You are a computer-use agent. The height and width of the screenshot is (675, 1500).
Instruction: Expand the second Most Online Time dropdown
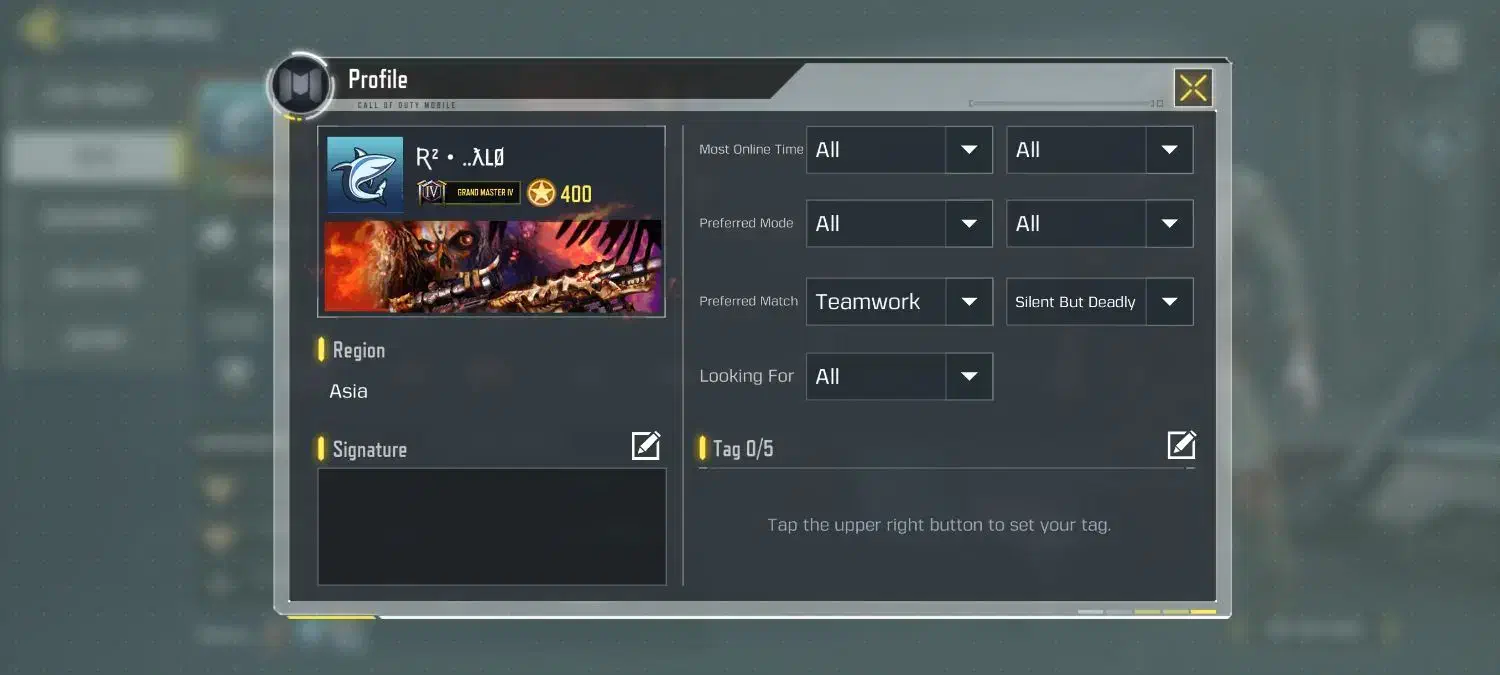(x=1099, y=150)
